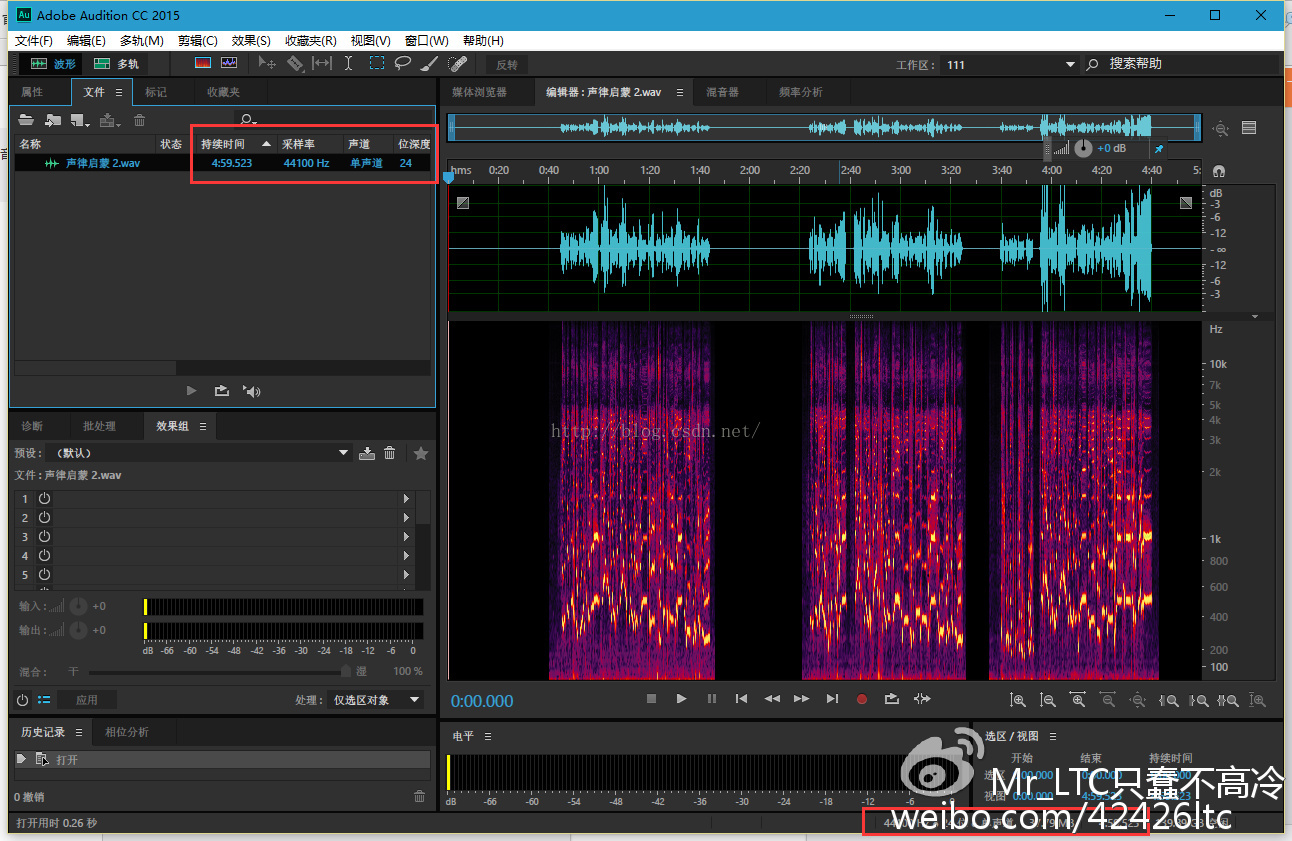Select the Marquee Selection tool

(x=376, y=63)
